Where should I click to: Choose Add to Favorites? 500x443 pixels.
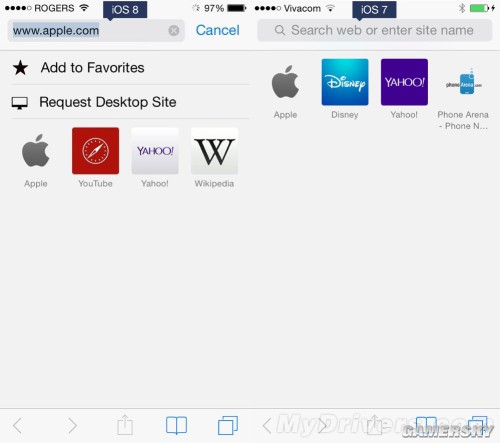(x=130, y=68)
